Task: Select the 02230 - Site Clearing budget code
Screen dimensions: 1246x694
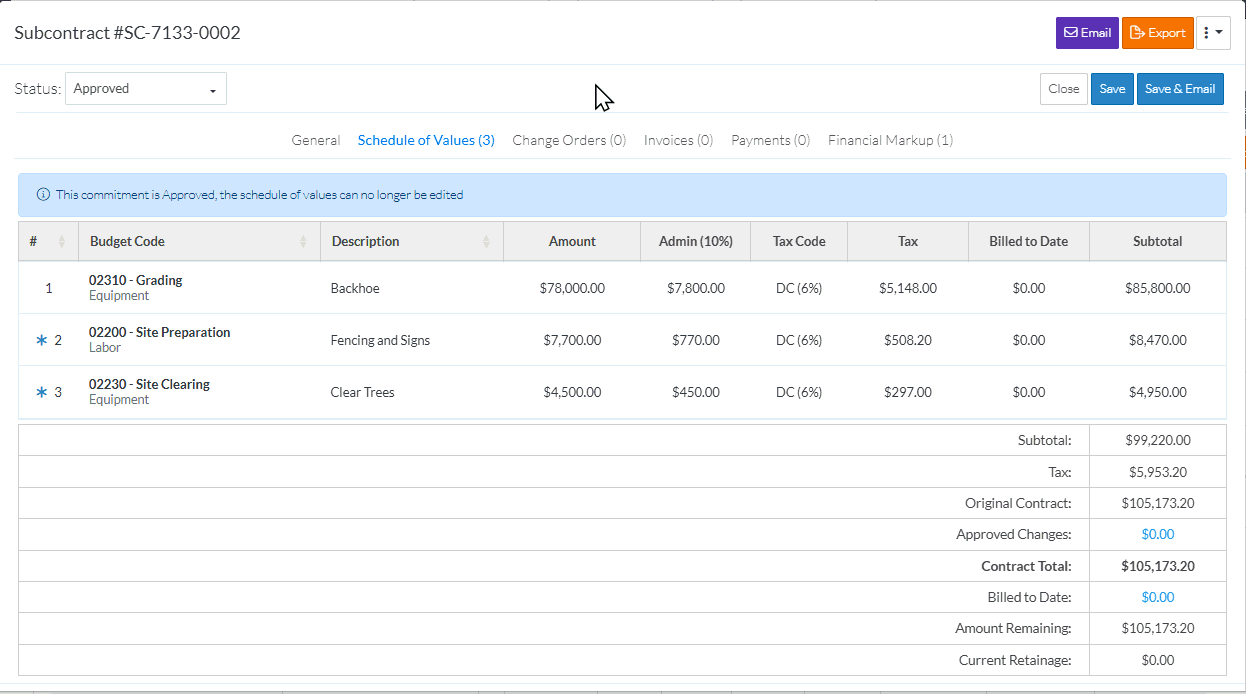Action: point(149,385)
